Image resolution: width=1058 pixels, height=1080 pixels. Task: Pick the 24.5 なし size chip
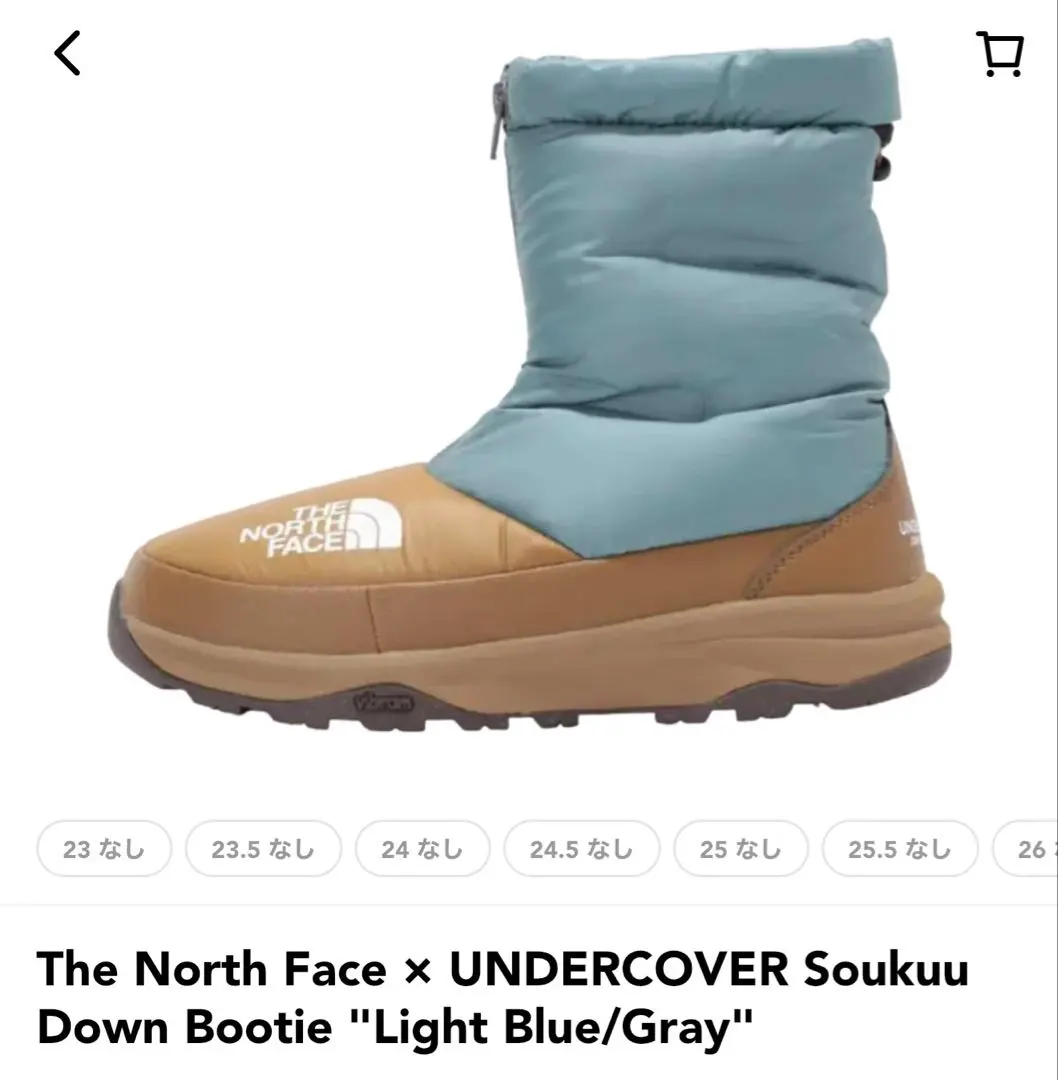pos(581,849)
